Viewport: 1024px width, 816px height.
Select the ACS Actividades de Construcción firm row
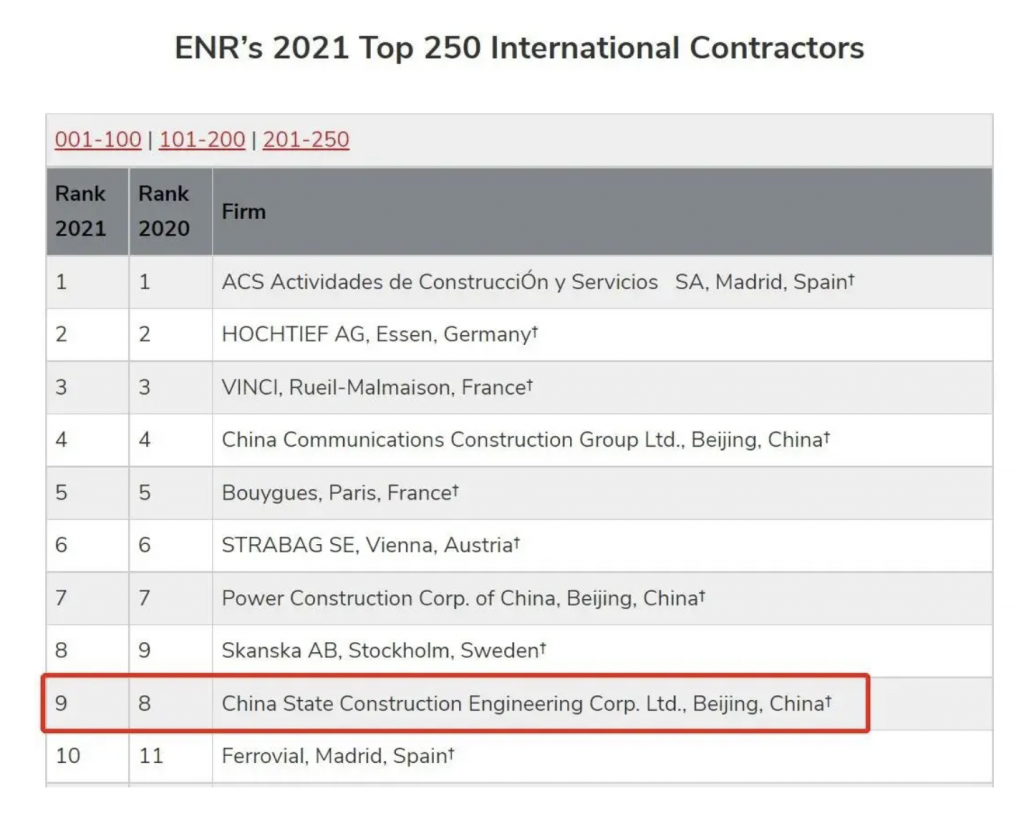pyautogui.click(x=519, y=282)
